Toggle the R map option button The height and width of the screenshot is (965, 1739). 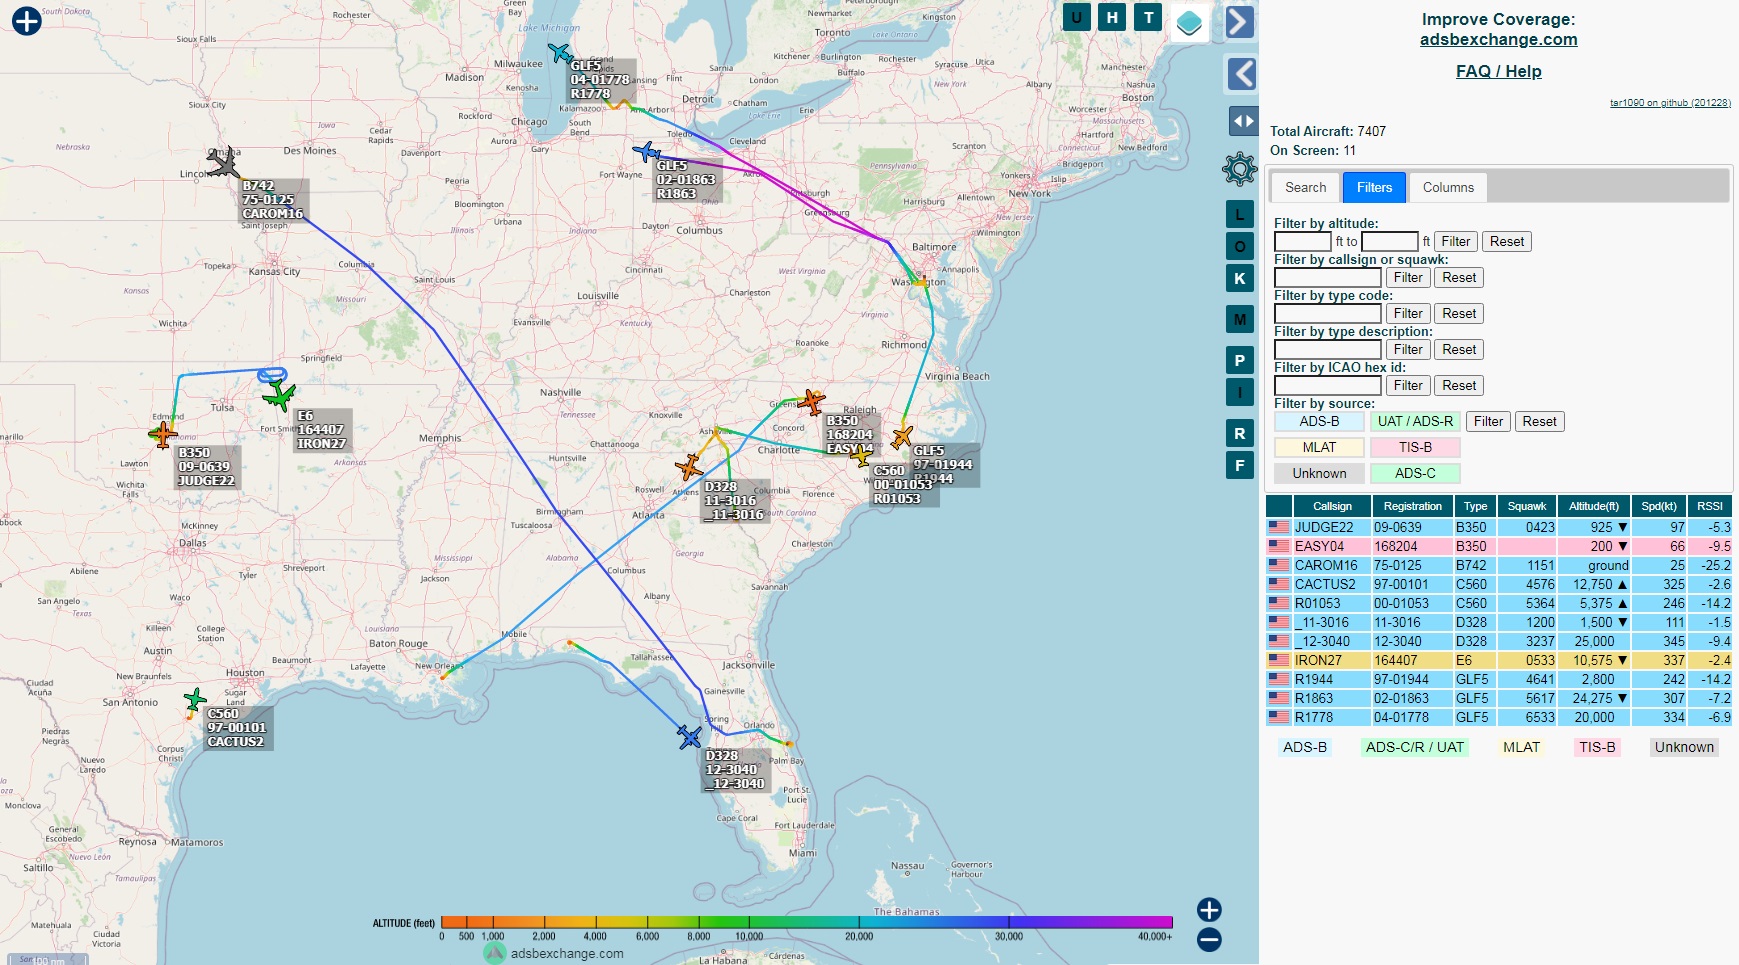[x=1240, y=433]
